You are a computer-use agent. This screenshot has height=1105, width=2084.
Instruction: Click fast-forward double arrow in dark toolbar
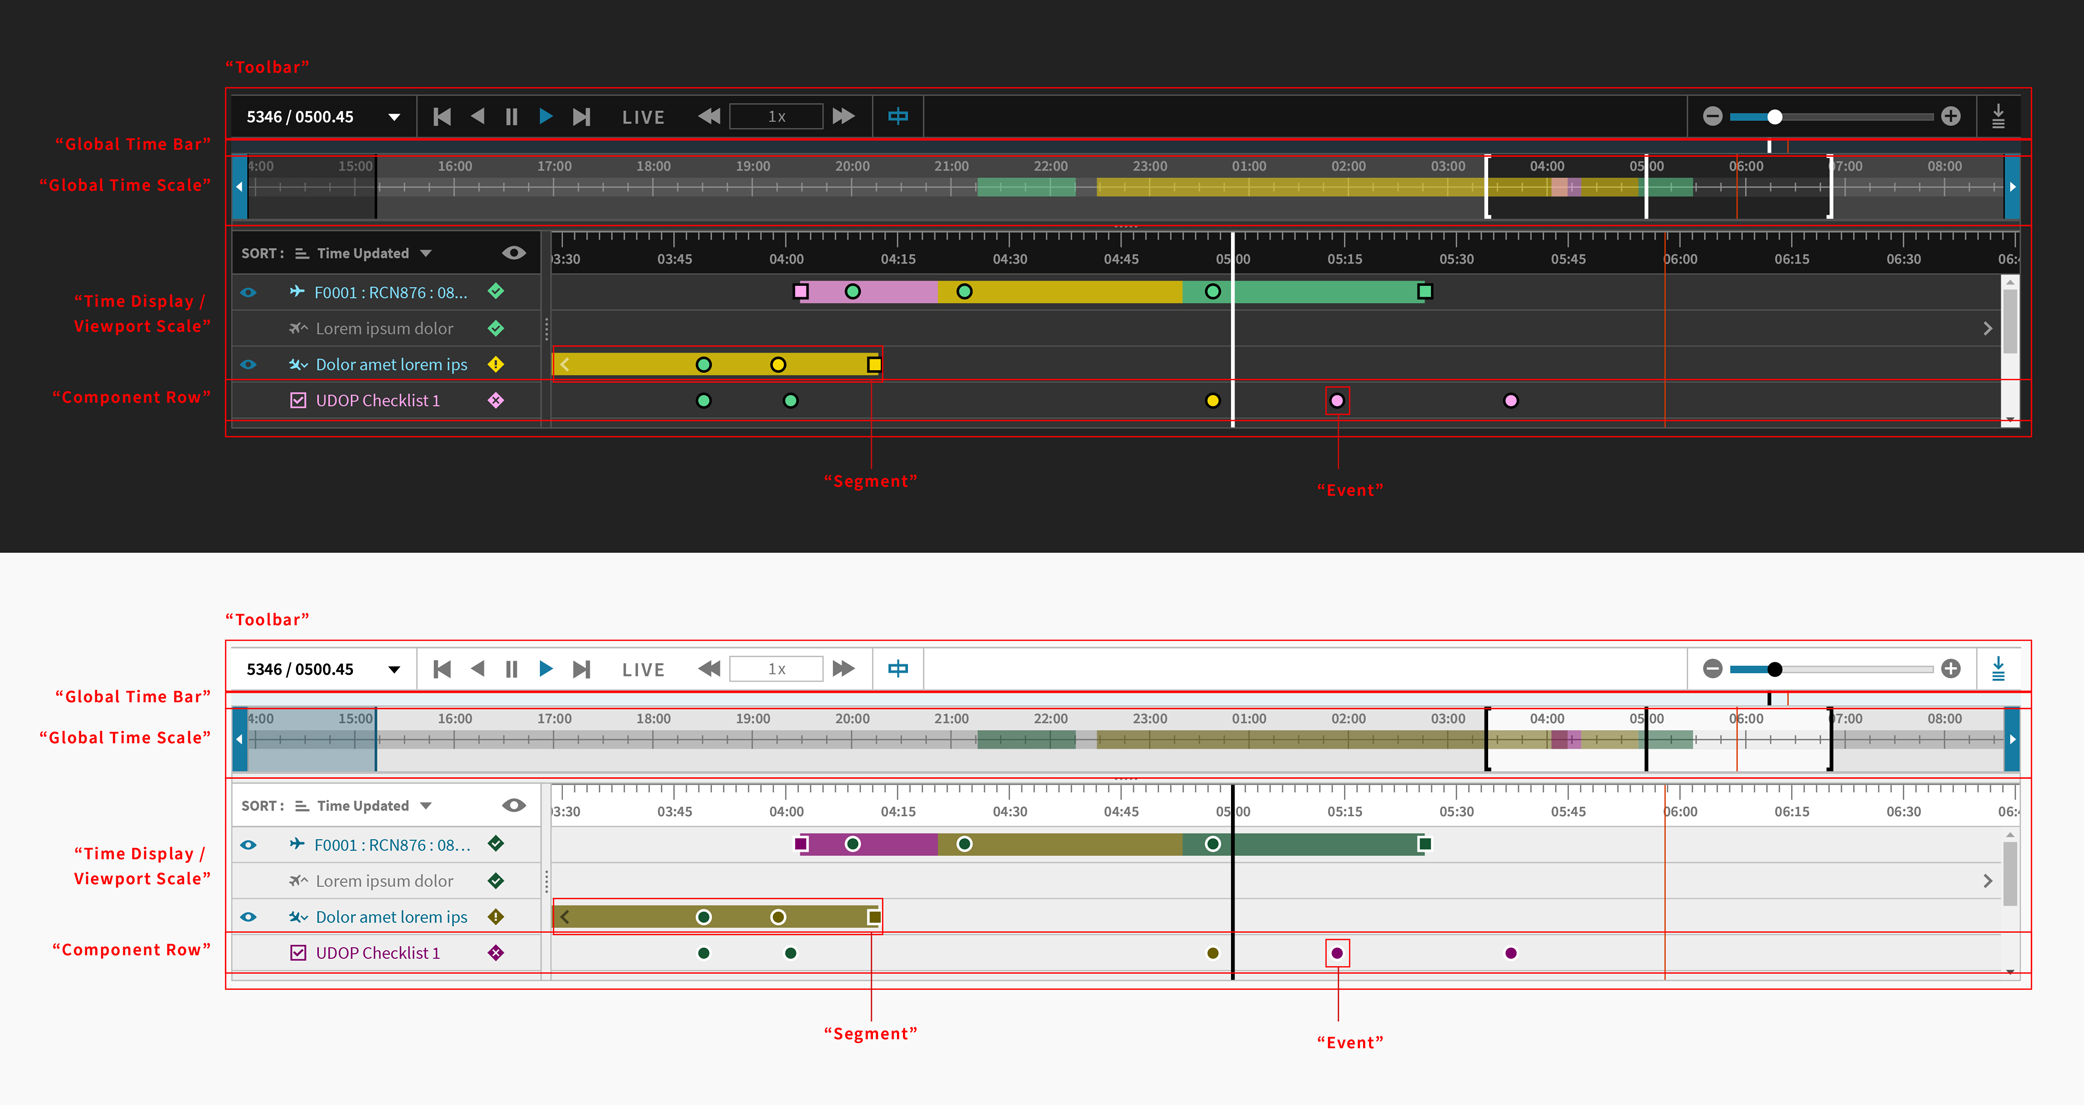[844, 117]
